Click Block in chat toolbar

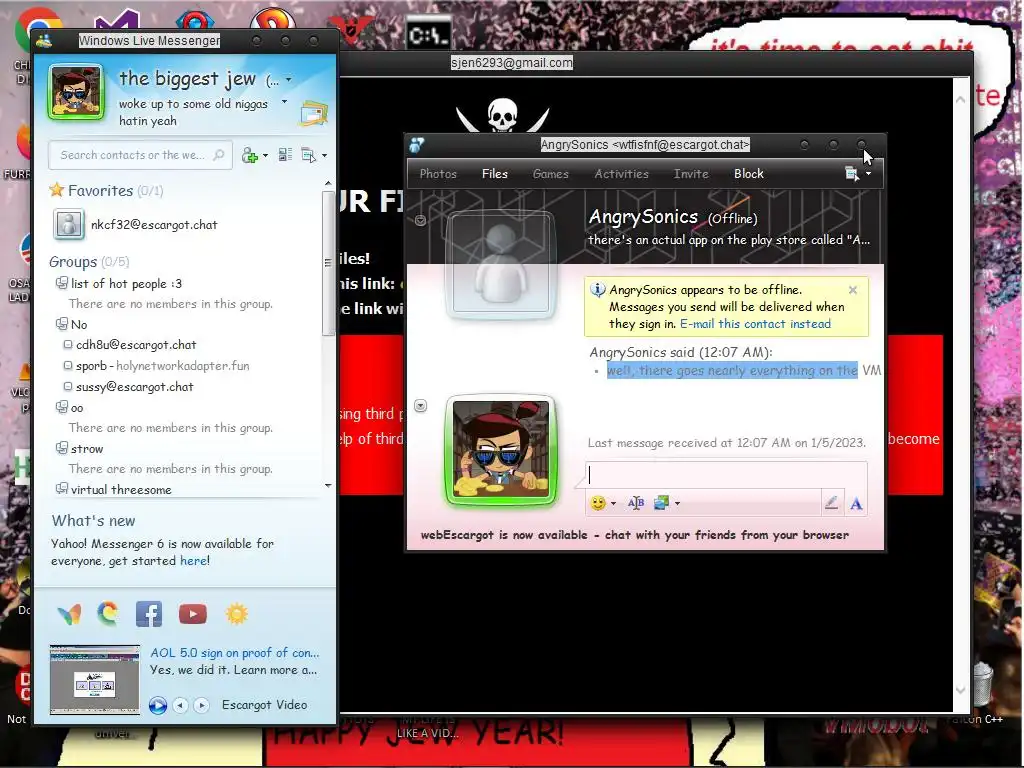coord(748,174)
